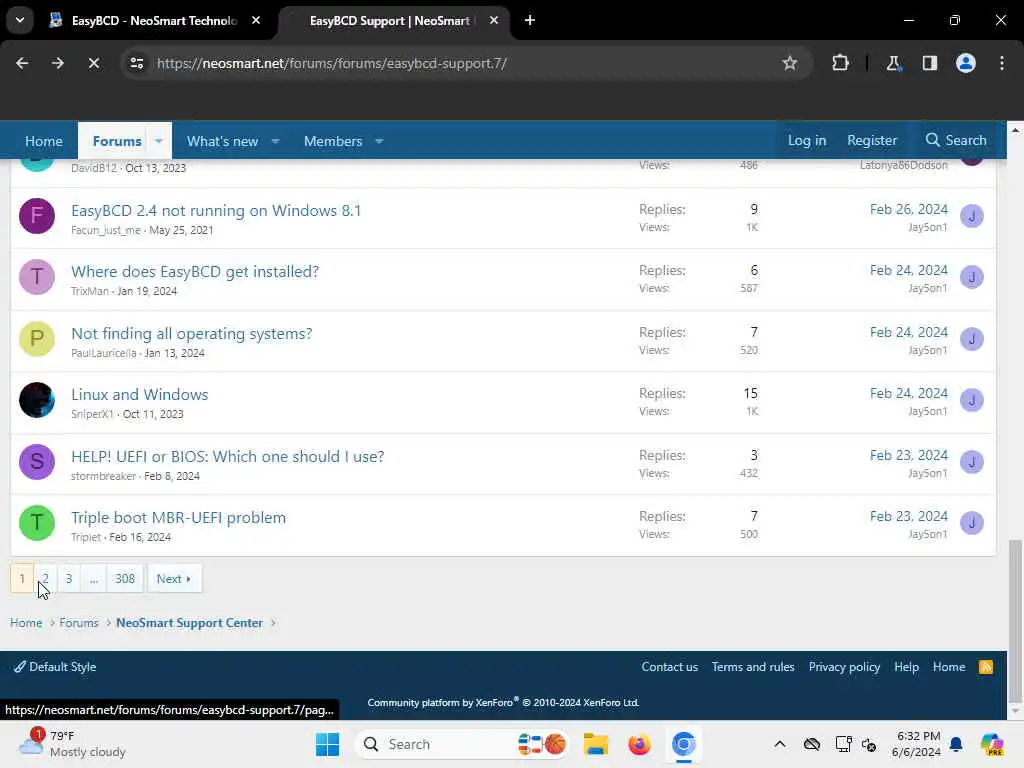Click Log in
Screen dimensions: 1024x768
807,140
